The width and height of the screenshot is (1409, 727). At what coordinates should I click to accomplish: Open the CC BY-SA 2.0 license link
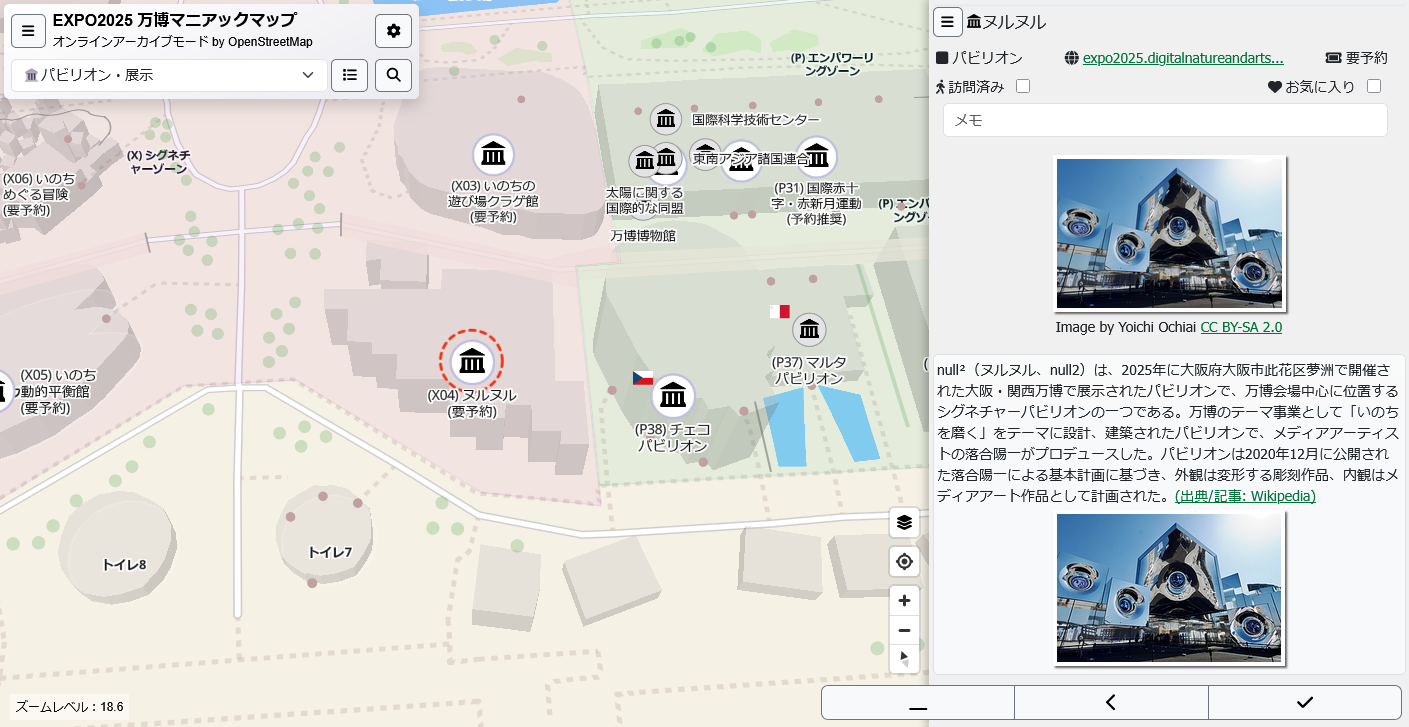[x=1241, y=327]
